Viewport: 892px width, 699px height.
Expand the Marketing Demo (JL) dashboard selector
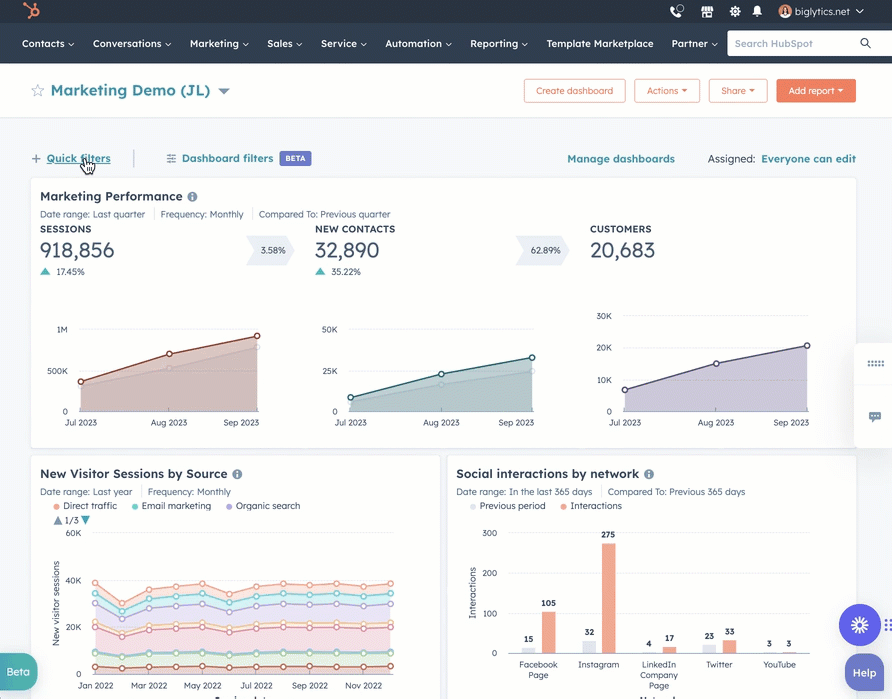coord(224,90)
